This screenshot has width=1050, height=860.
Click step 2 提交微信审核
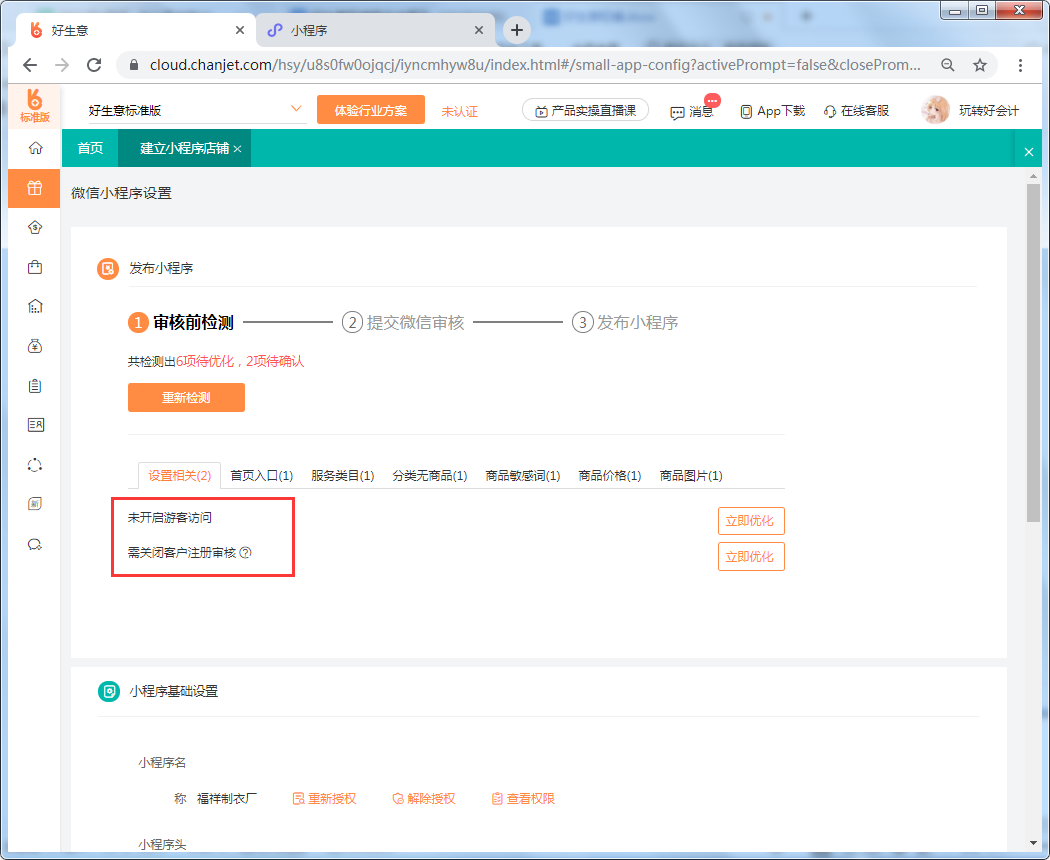pos(403,323)
